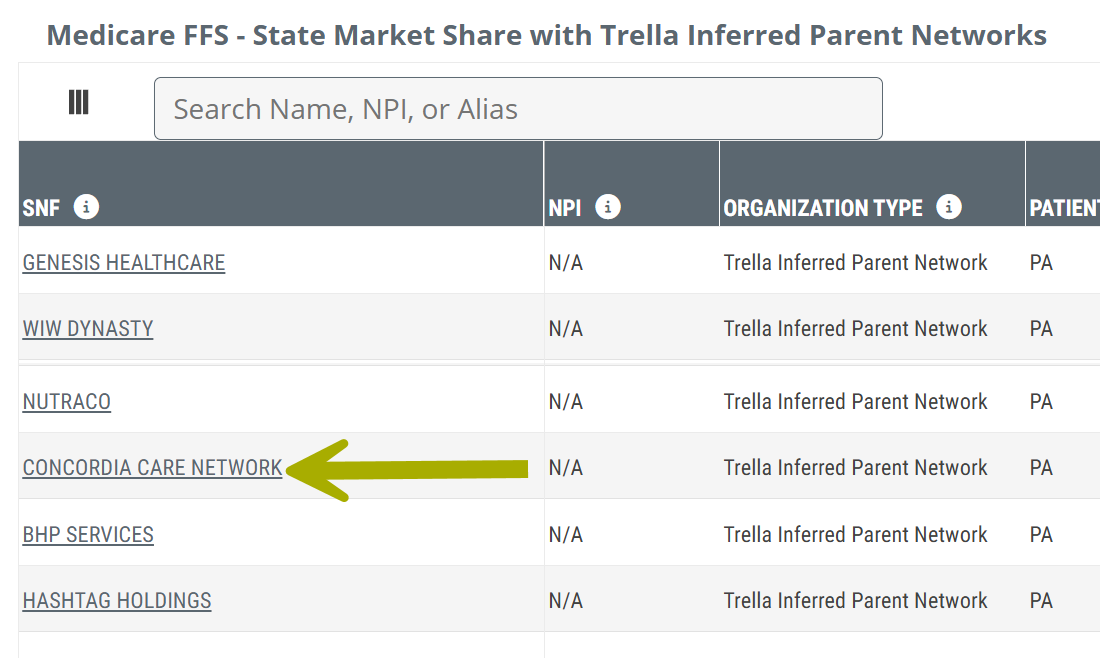Sort by the NPI column header

(565, 208)
